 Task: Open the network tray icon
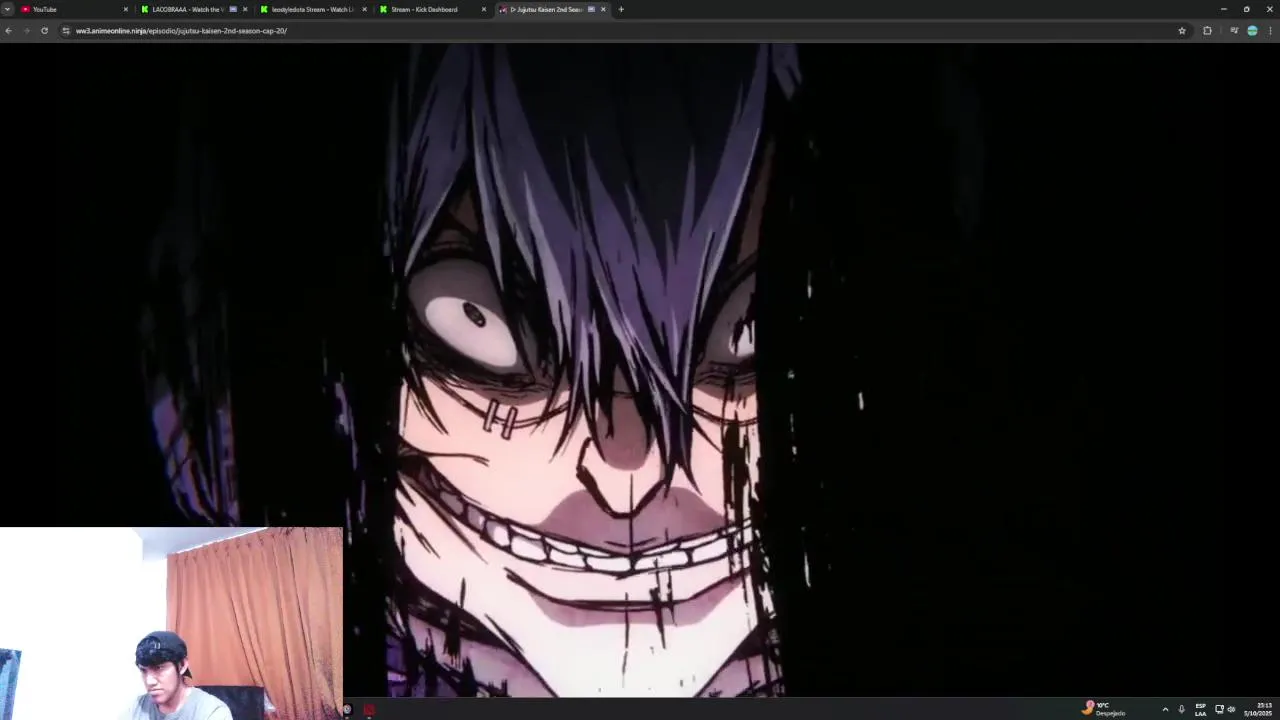pos(1219,709)
